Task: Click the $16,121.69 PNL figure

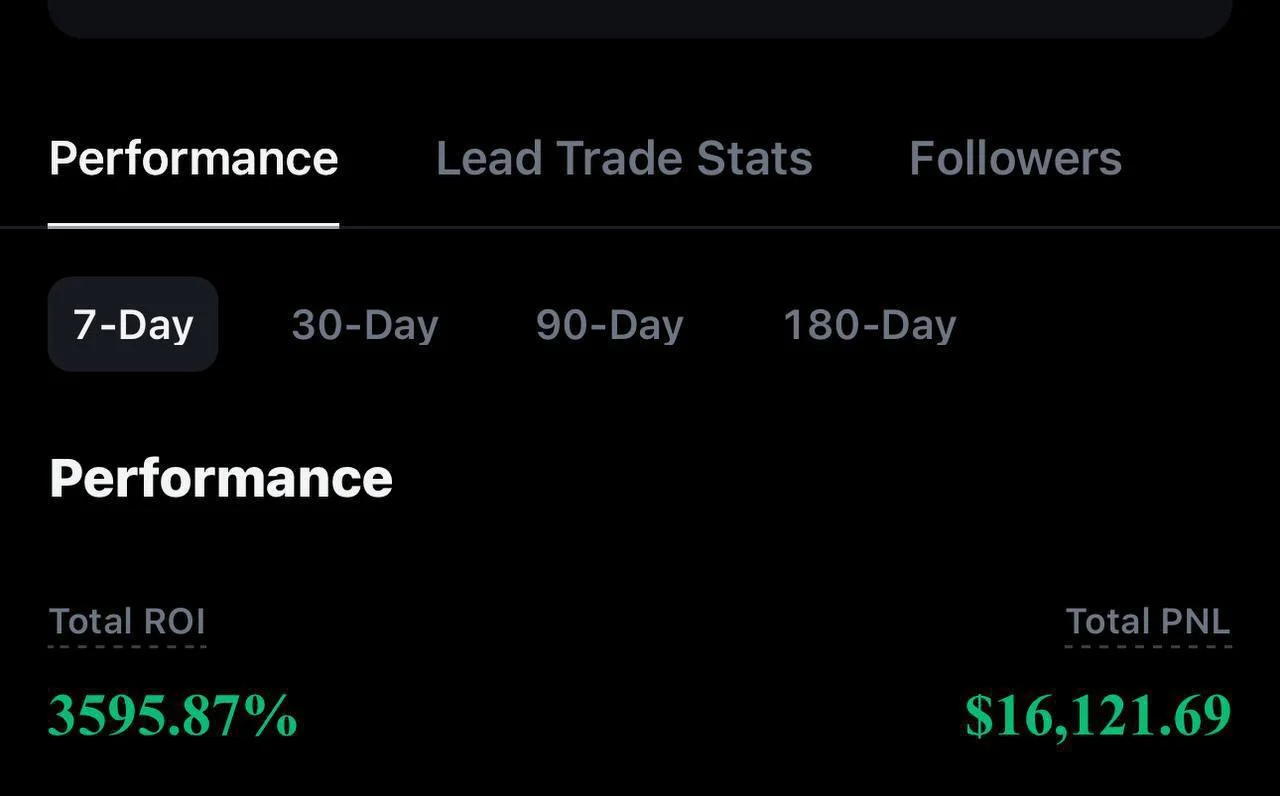Action: (x=1097, y=716)
